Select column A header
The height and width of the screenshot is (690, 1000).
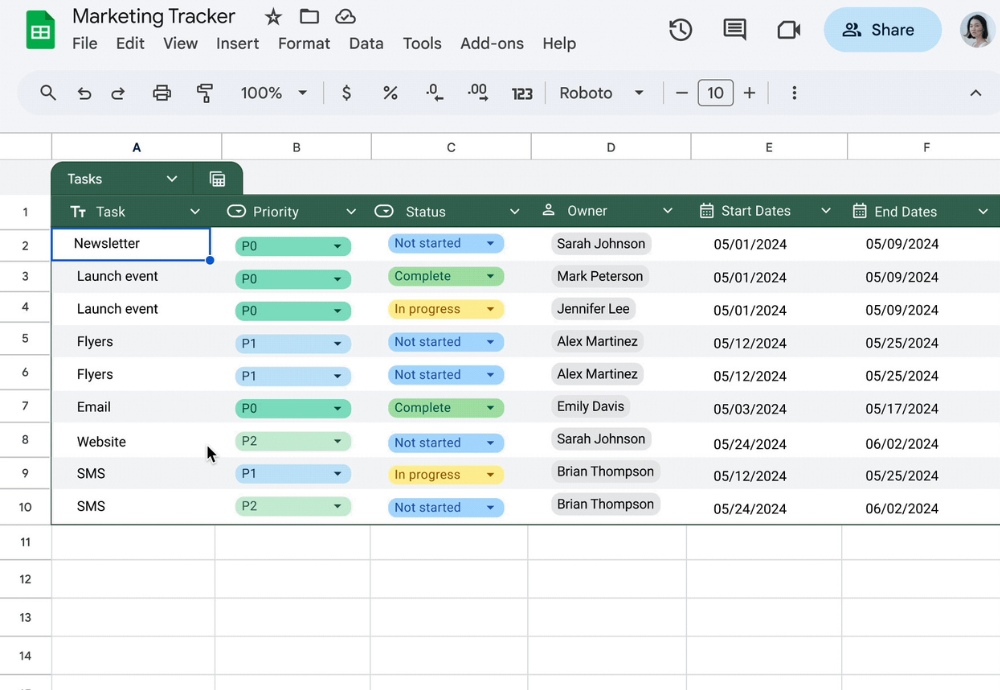point(136,147)
